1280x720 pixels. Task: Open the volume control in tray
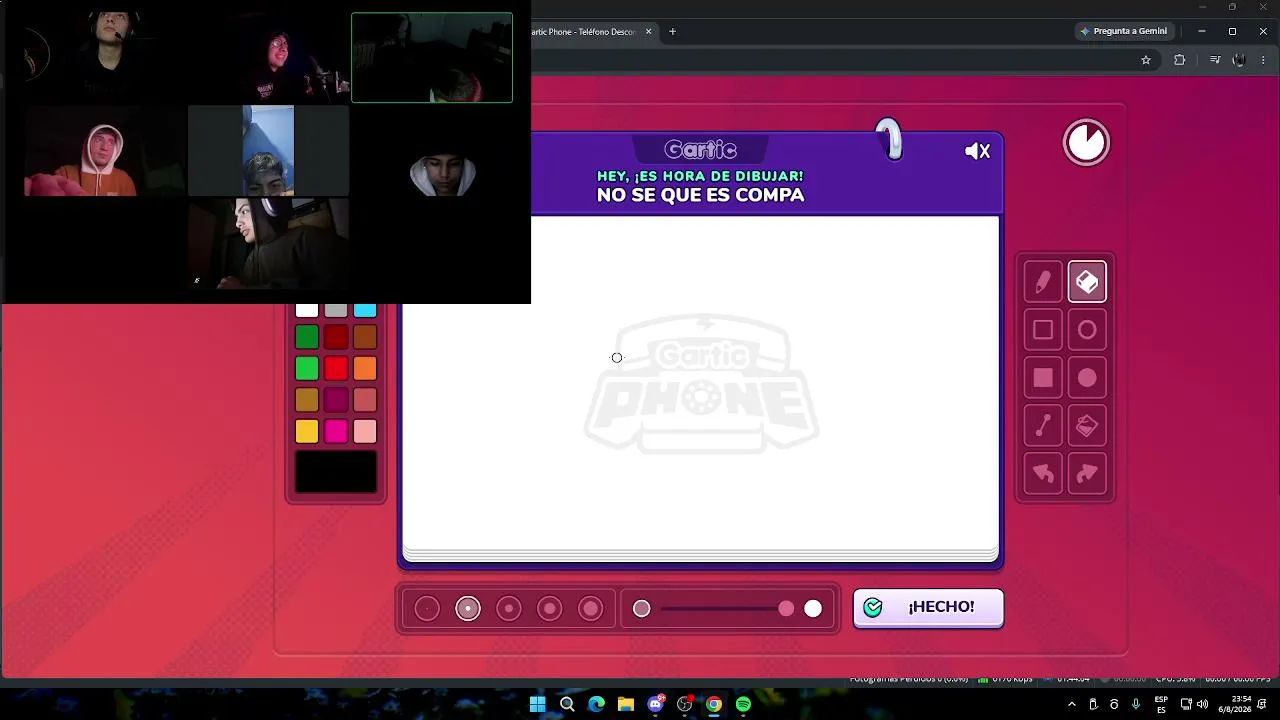pos(1202,704)
